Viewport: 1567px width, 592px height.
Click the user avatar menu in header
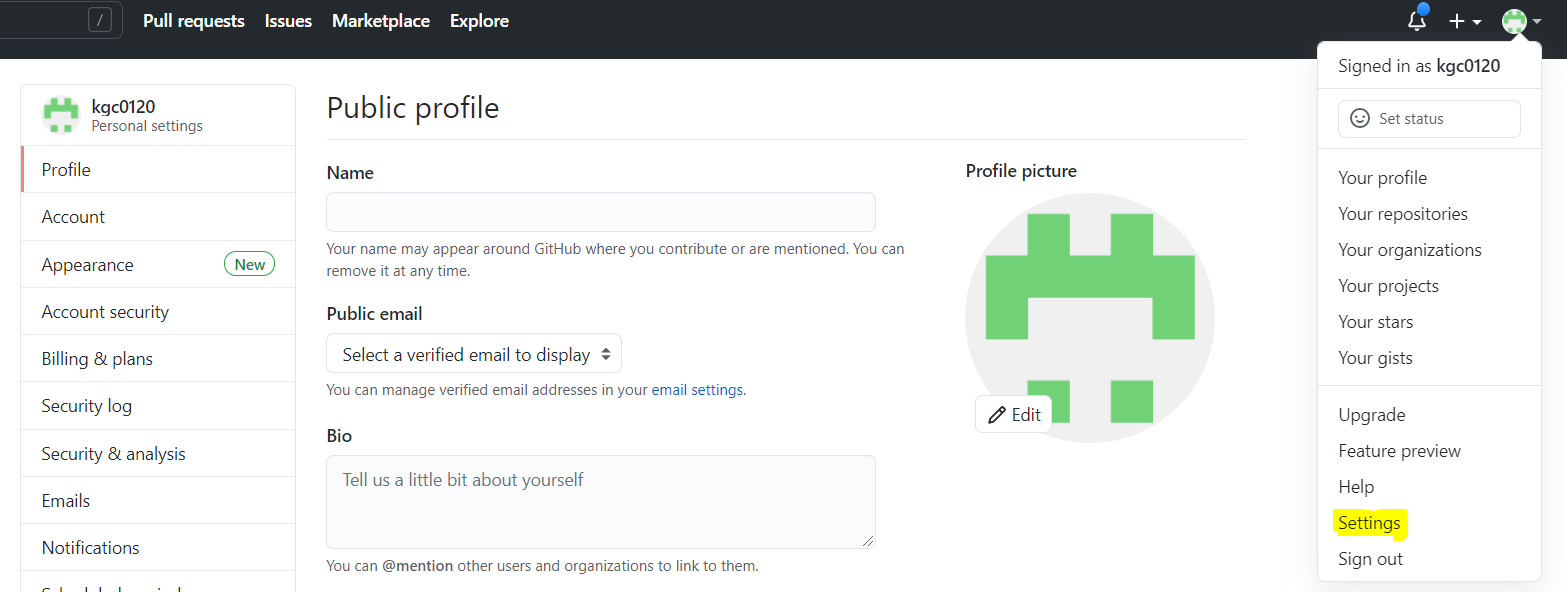1521,21
